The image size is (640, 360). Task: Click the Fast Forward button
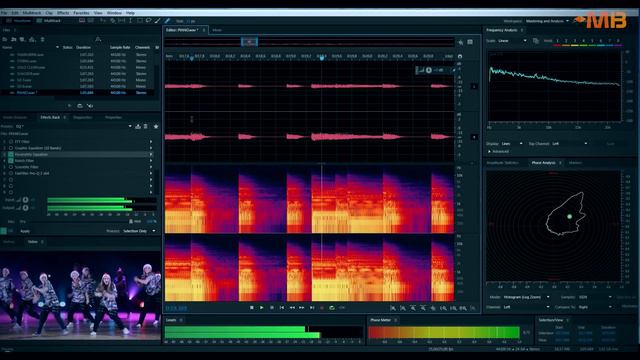click(302, 308)
